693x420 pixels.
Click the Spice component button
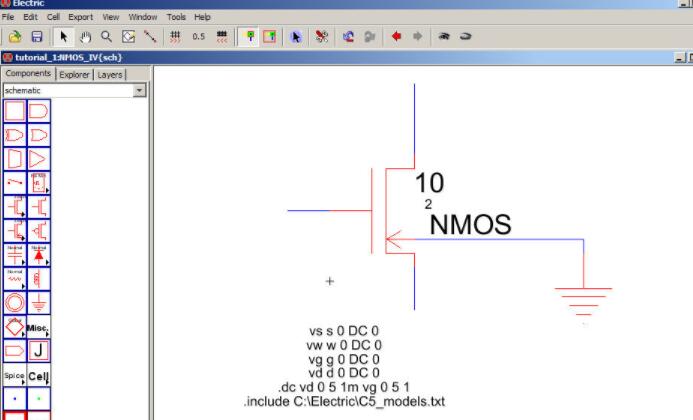pyautogui.click(x=15, y=377)
